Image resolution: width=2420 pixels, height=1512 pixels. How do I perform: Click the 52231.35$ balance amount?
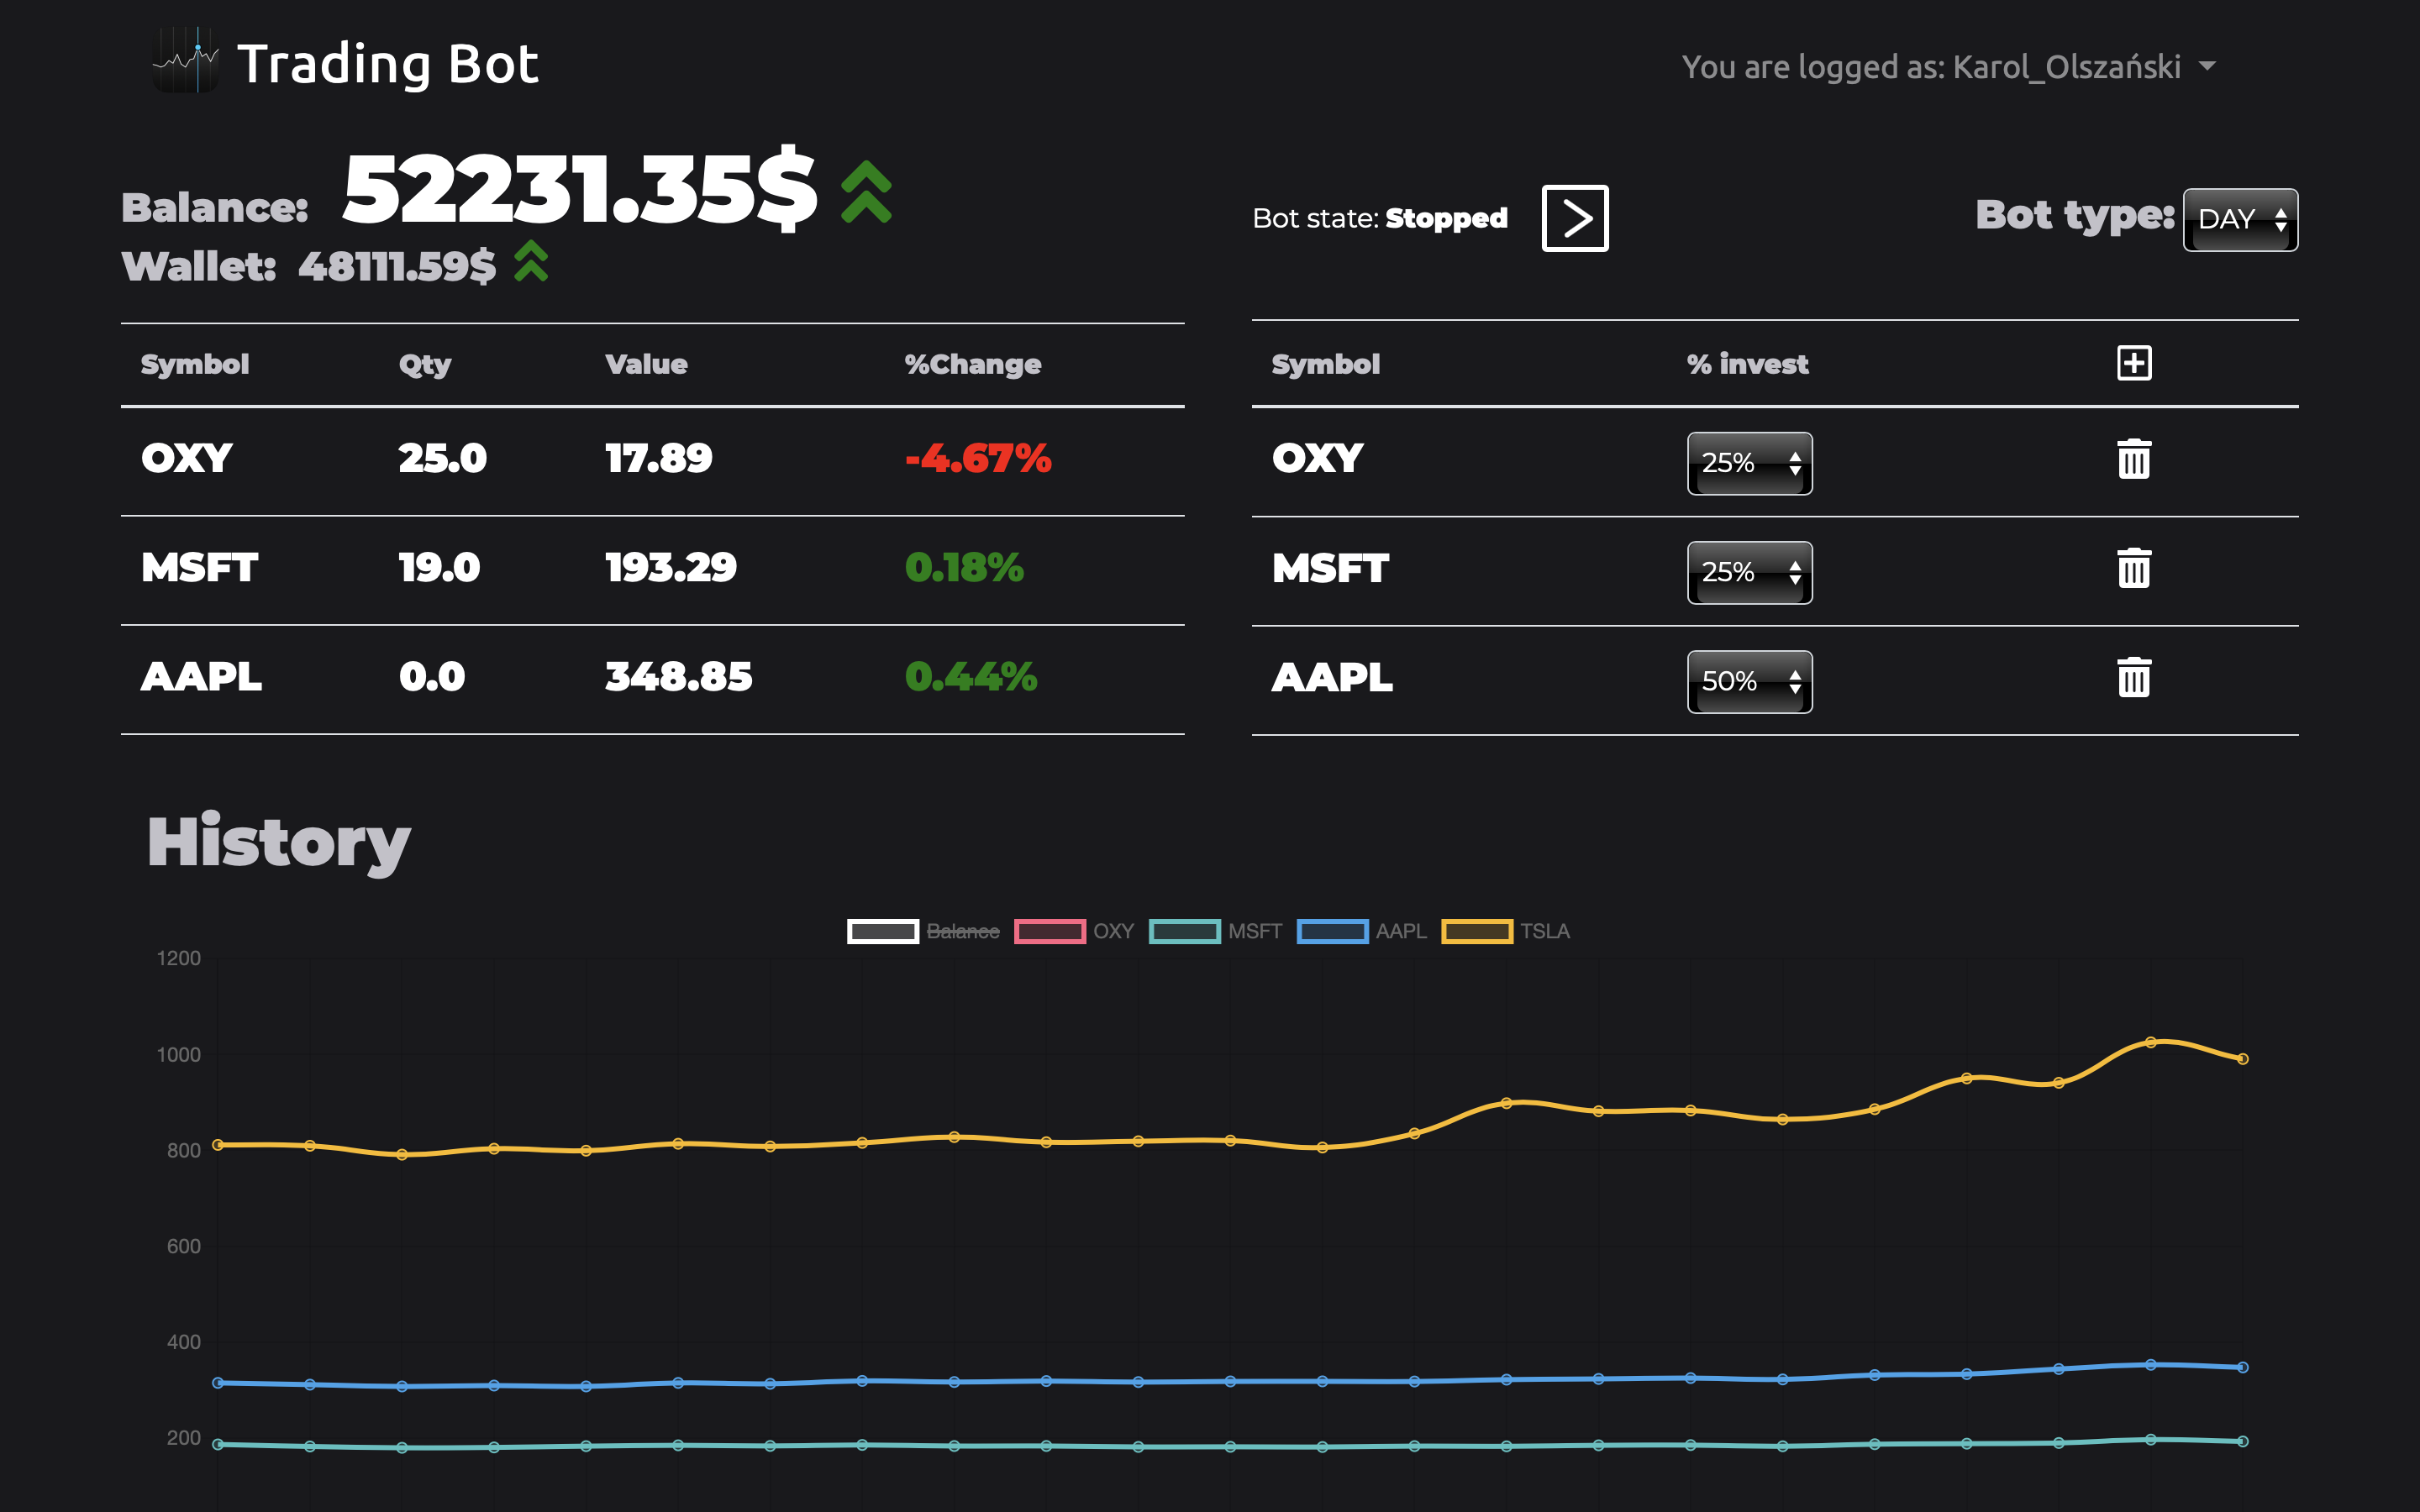tap(580, 189)
